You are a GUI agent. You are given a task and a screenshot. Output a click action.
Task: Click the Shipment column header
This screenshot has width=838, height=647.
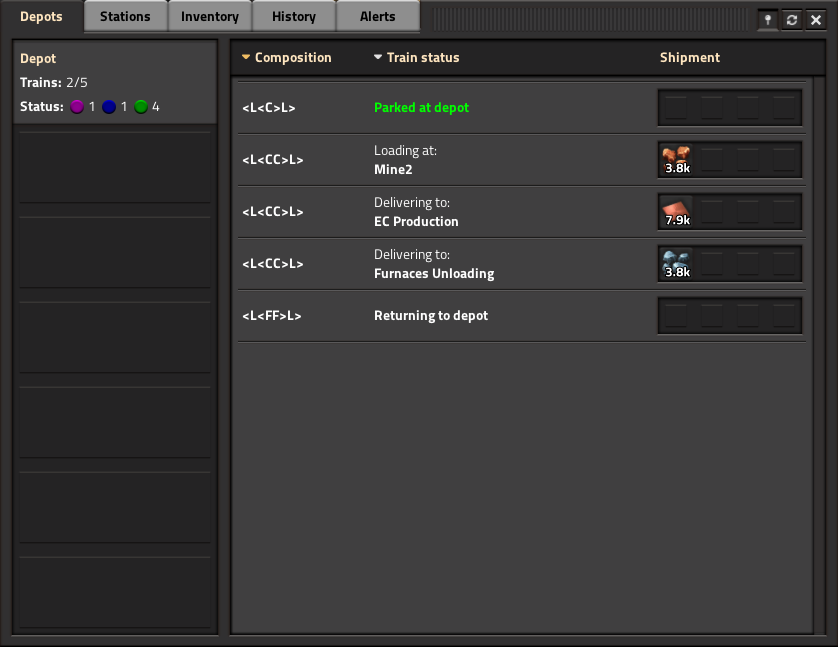point(689,57)
